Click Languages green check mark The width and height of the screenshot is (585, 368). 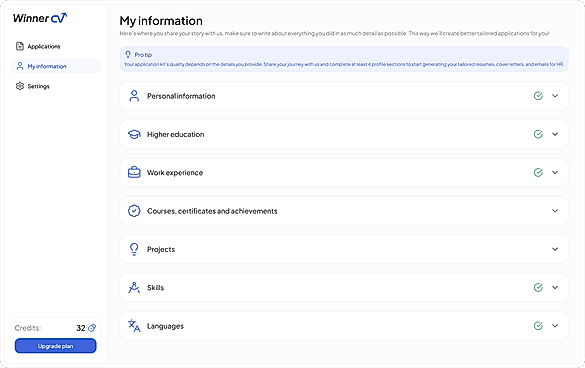(x=538, y=326)
